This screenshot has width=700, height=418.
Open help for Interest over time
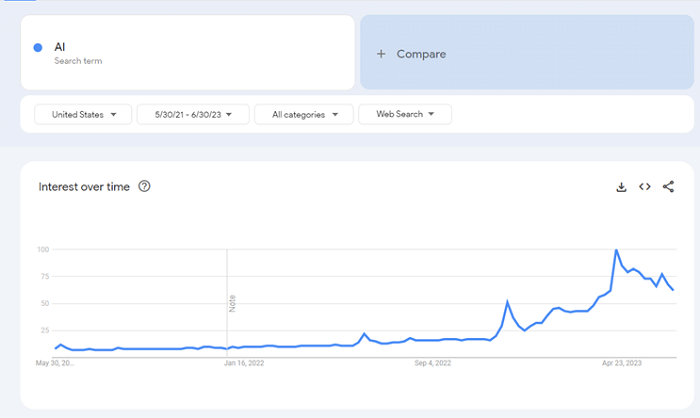(144, 186)
